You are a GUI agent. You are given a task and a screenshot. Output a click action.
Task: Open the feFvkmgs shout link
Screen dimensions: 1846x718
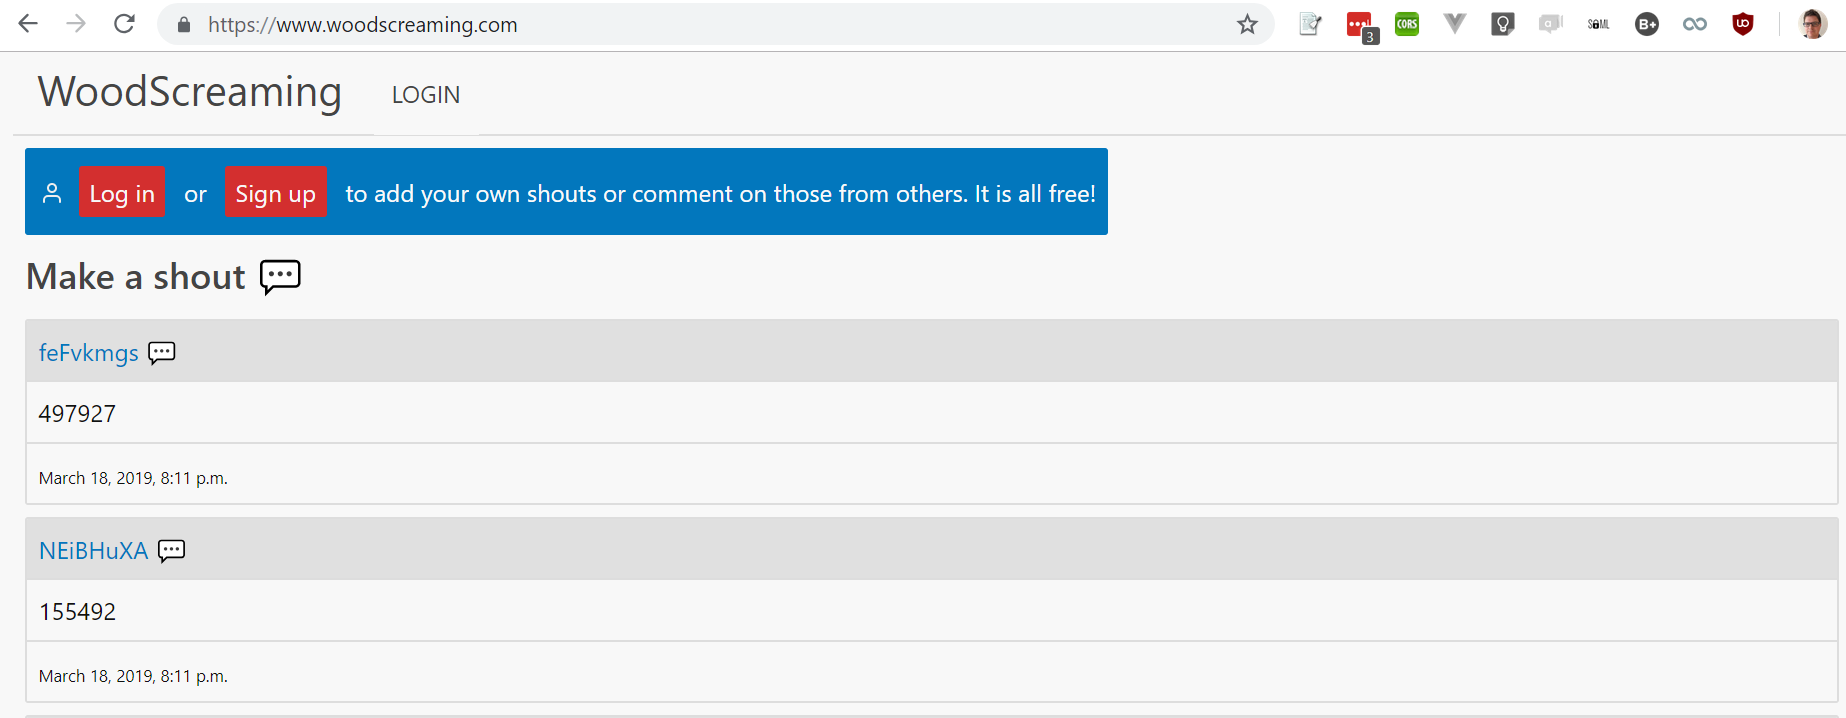pos(88,353)
